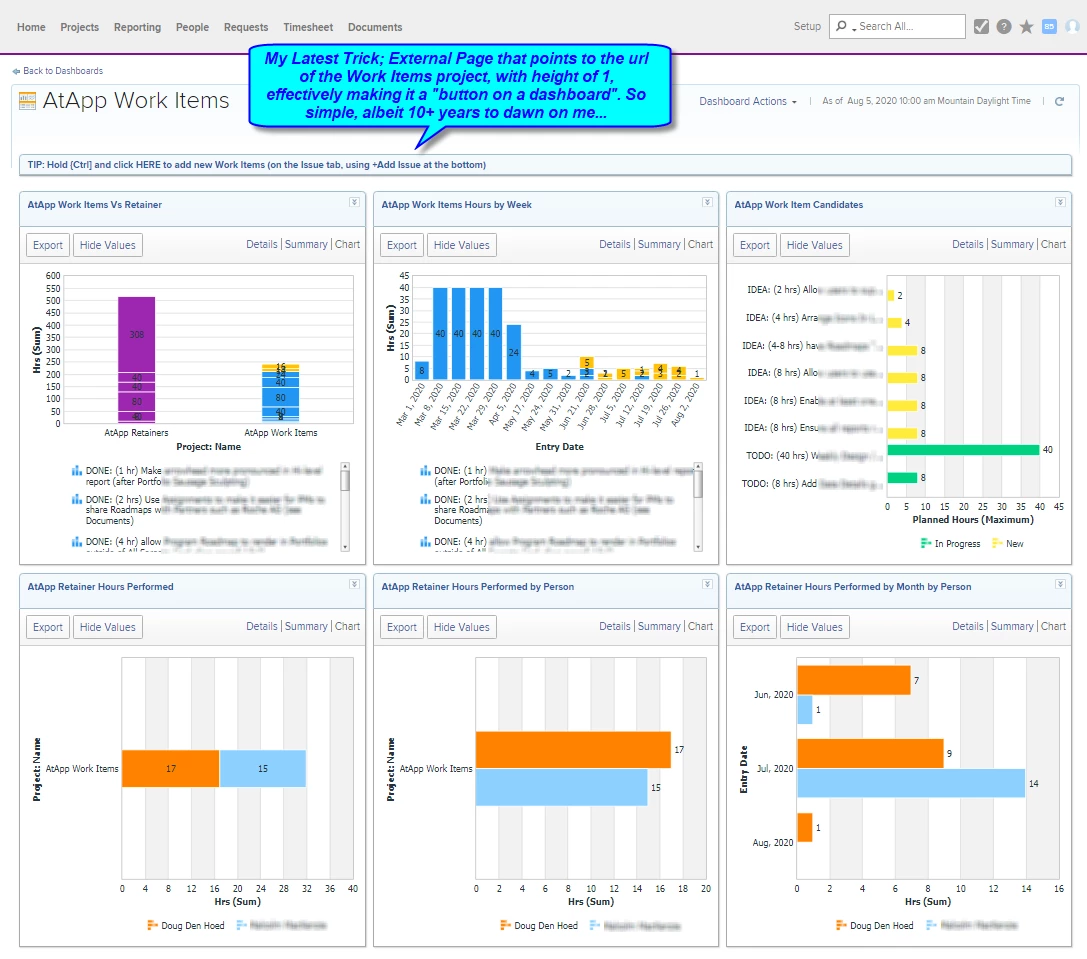Click chart icon beside DONE: (1 hr) Make in Vs Retainer
The image size is (1087, 959).
76,471
